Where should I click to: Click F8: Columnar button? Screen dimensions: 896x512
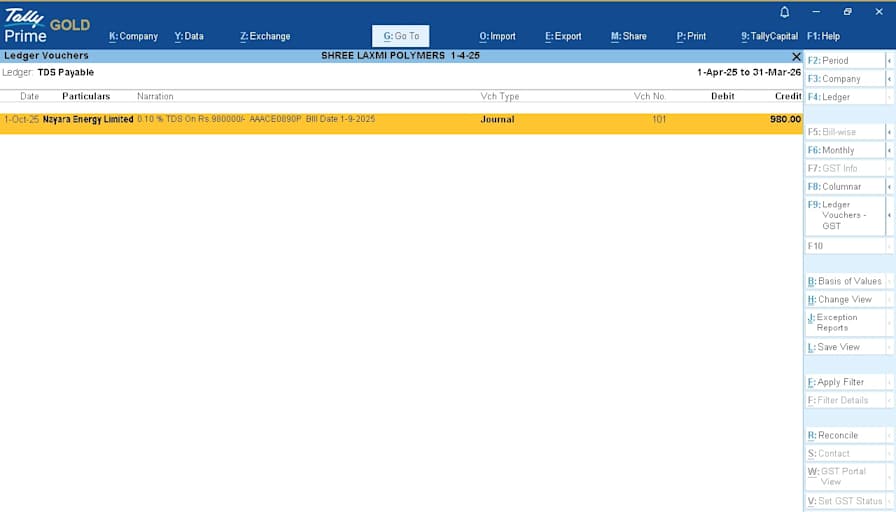845,187
